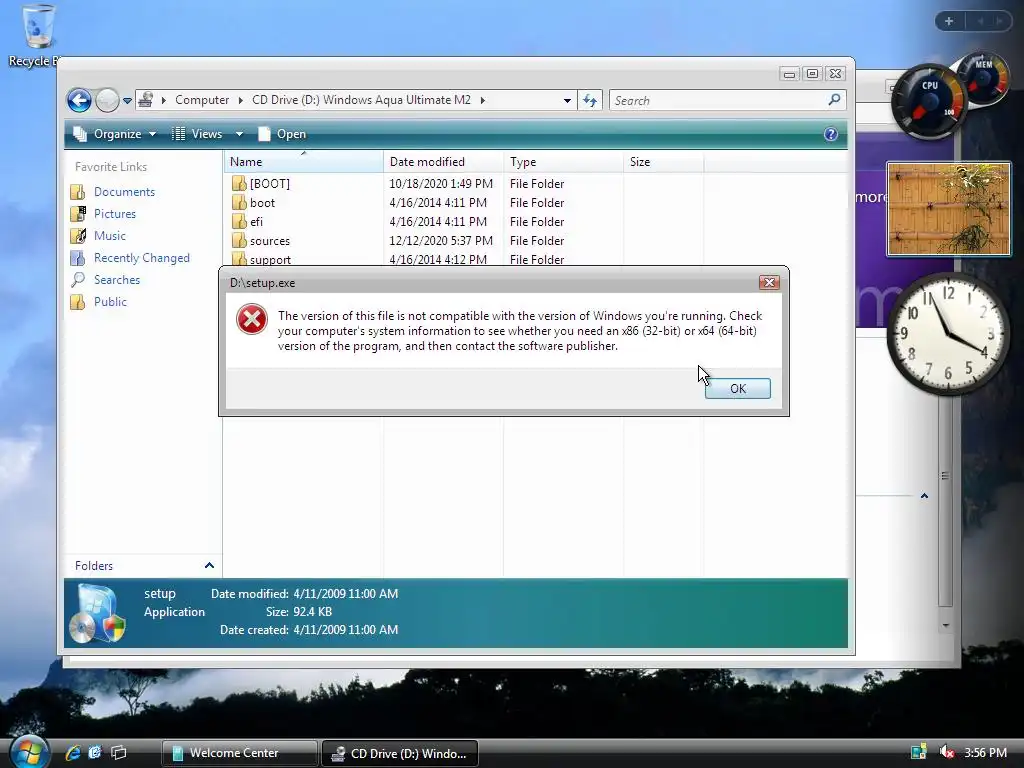Restore the Explorer window size button

pyautogui.click(x=812, y=73)
